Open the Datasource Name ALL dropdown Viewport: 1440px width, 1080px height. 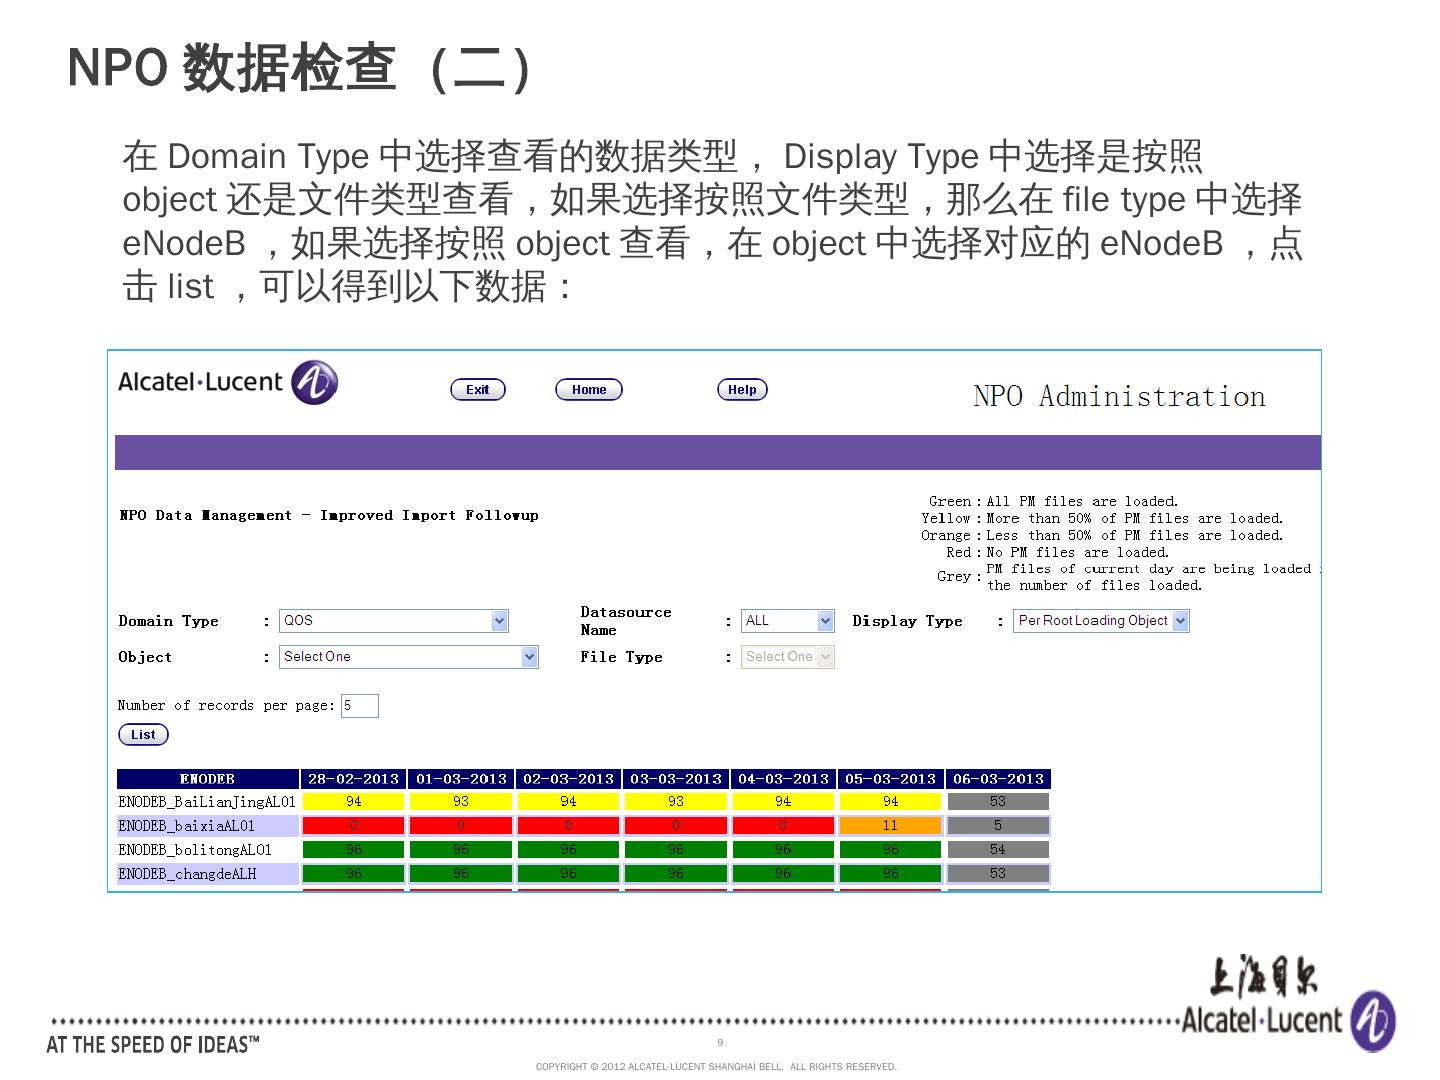click(787, 621)
